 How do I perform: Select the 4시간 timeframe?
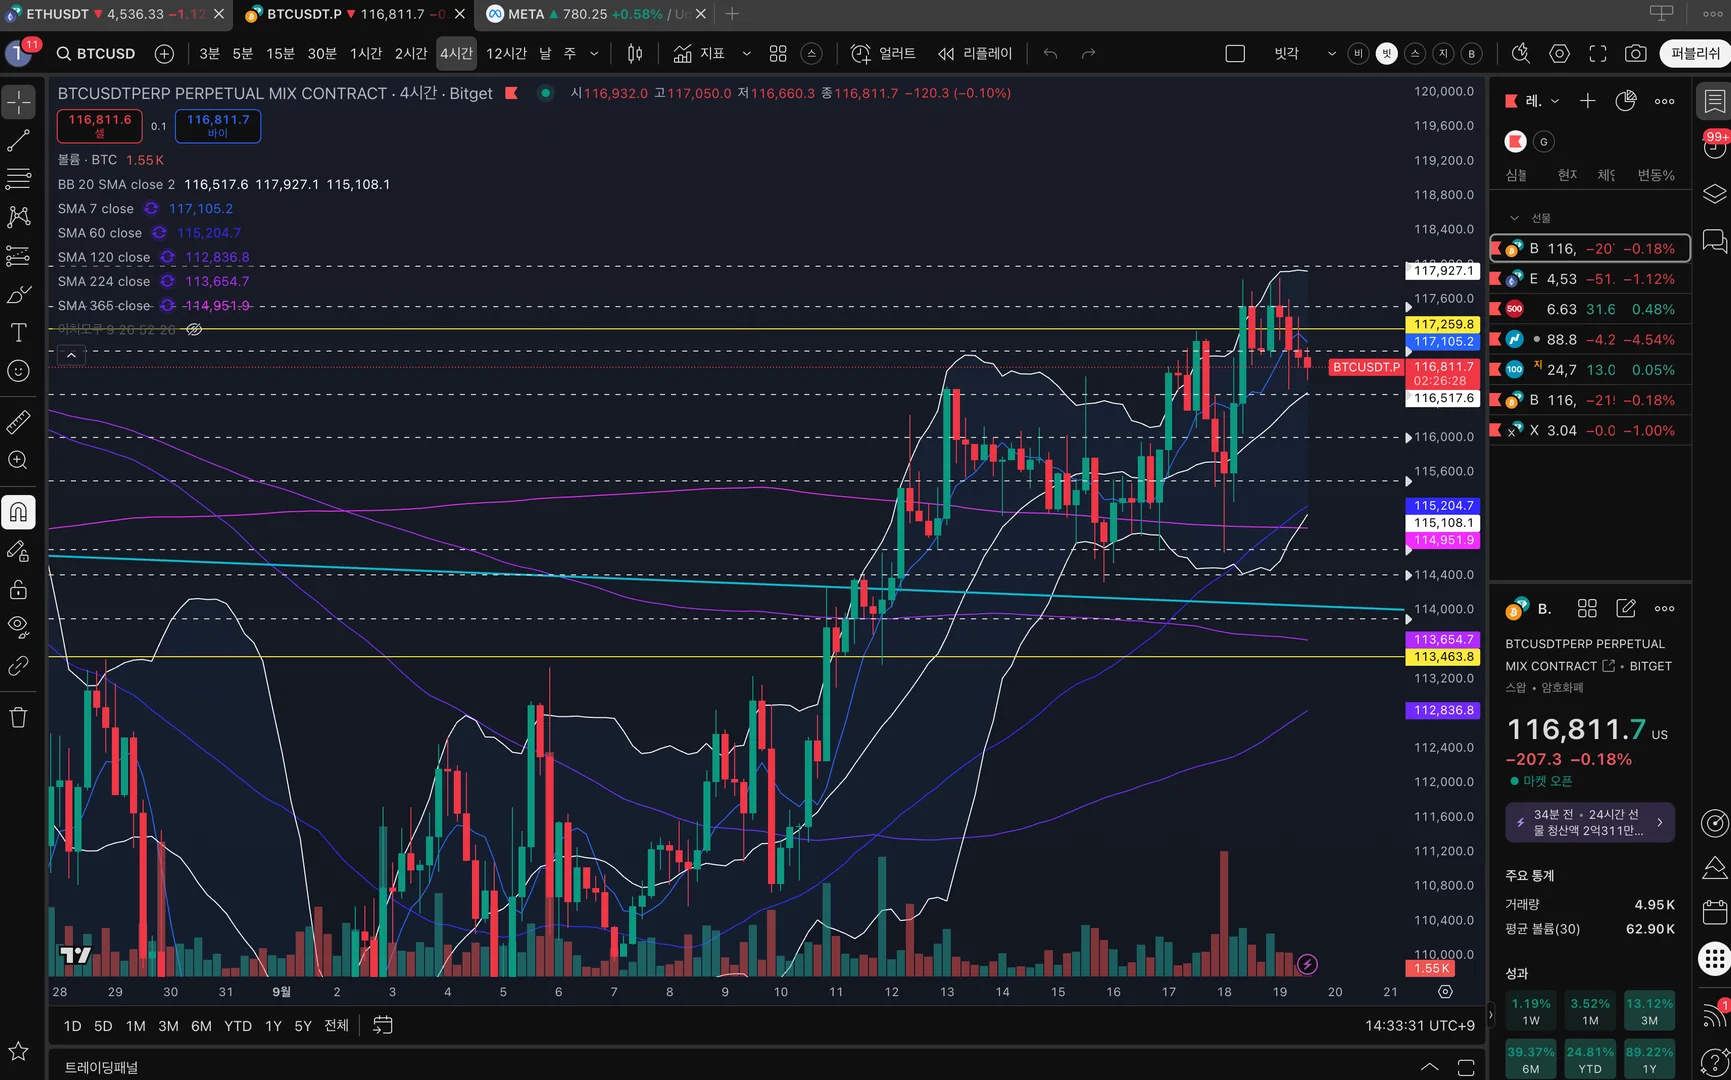pos(456,54)
